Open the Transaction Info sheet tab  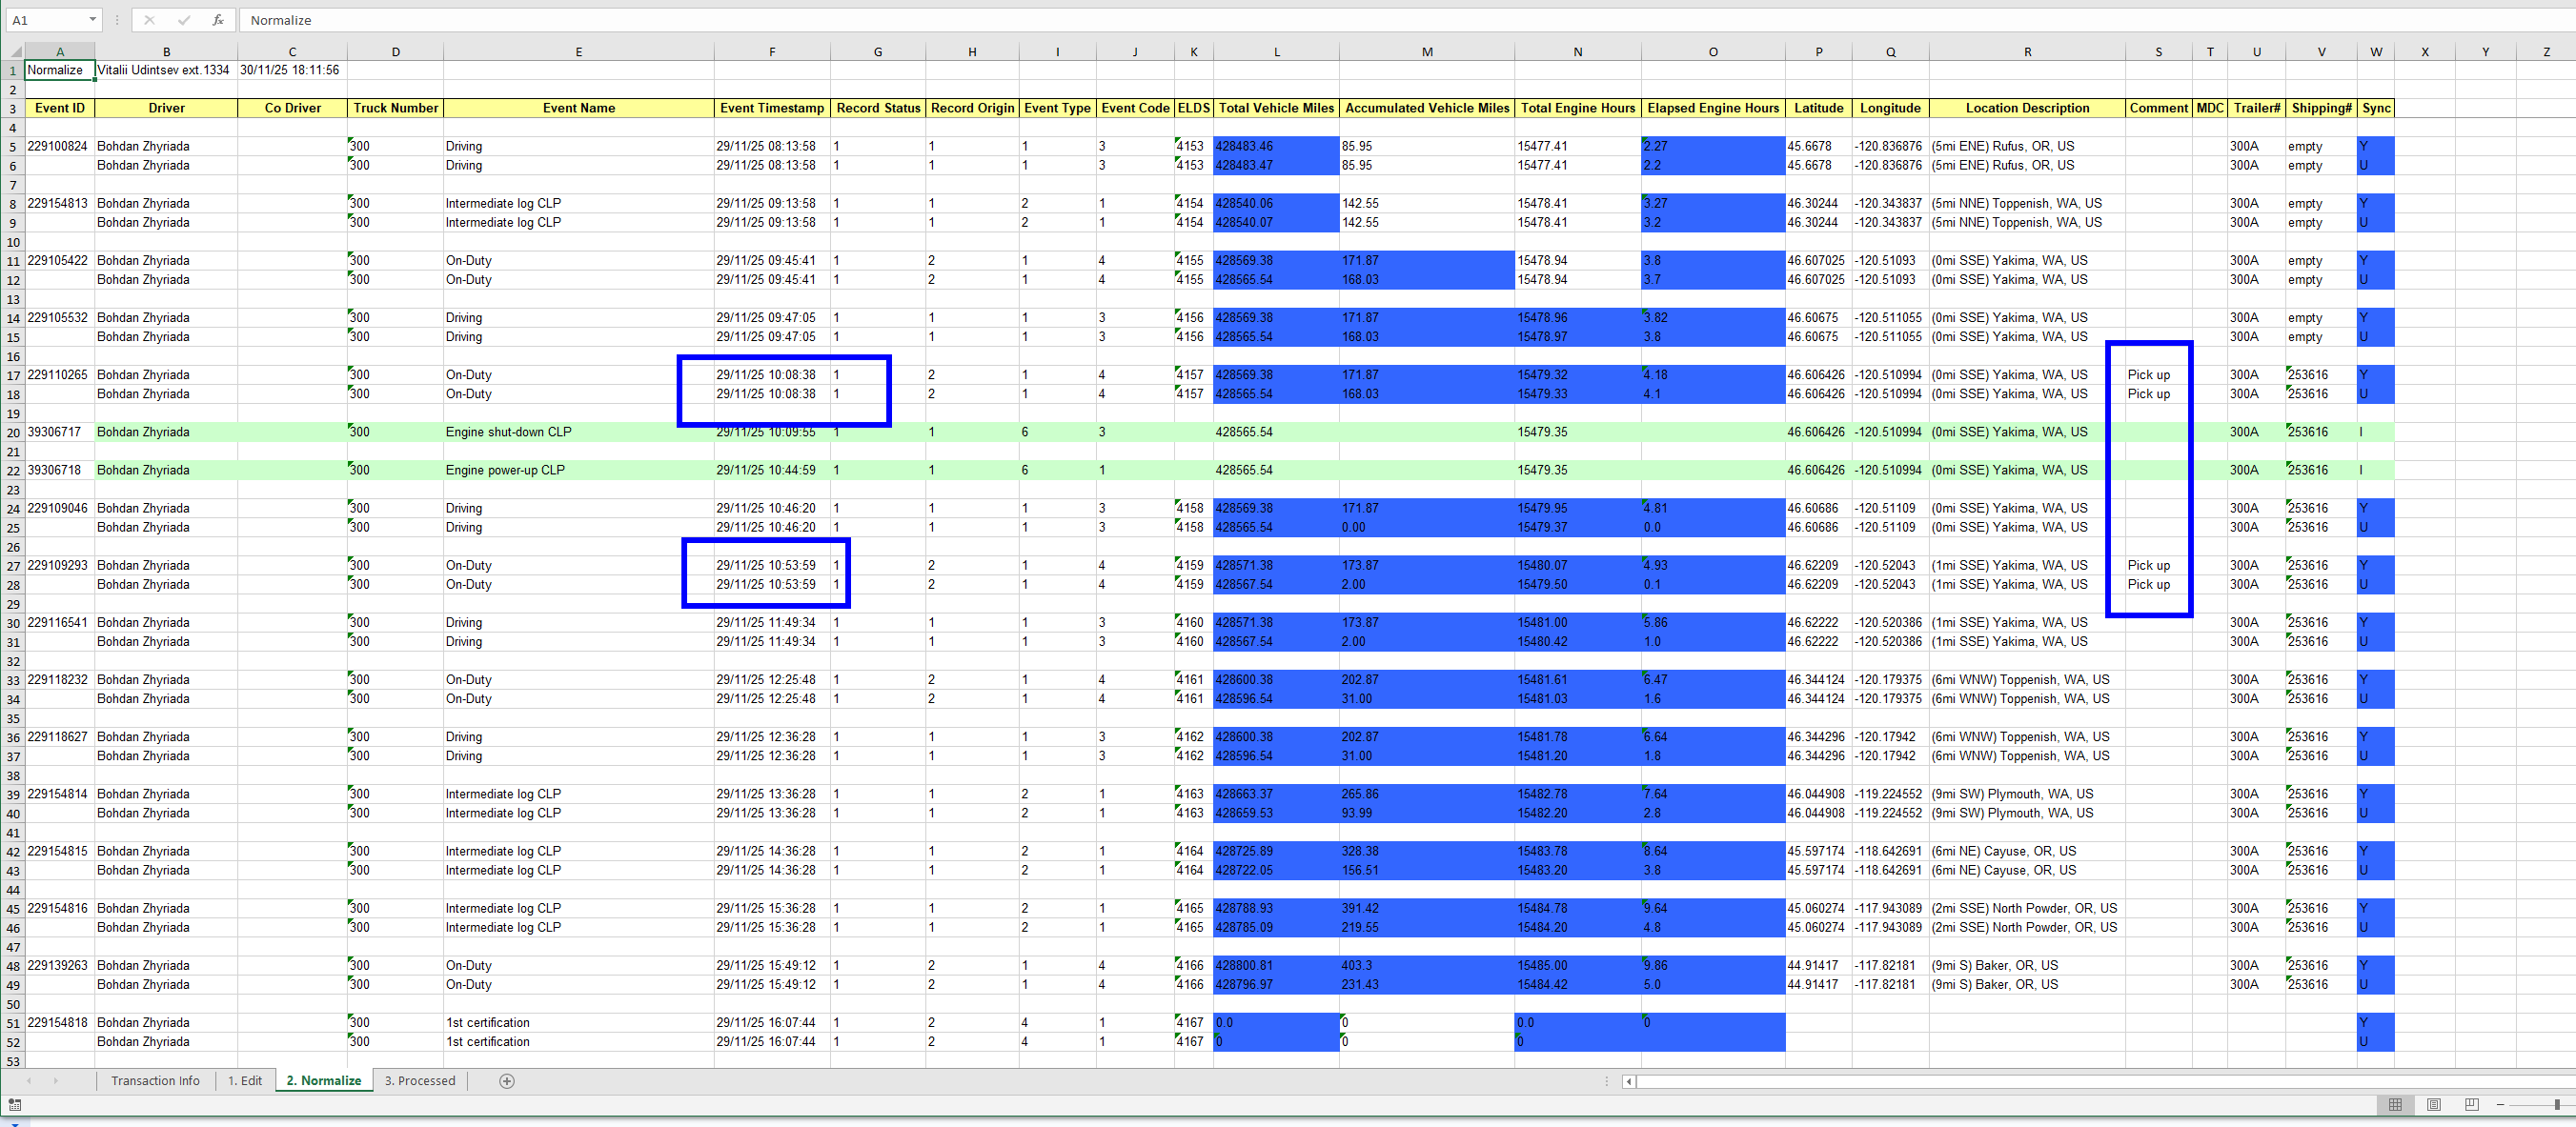[155, 1081]
